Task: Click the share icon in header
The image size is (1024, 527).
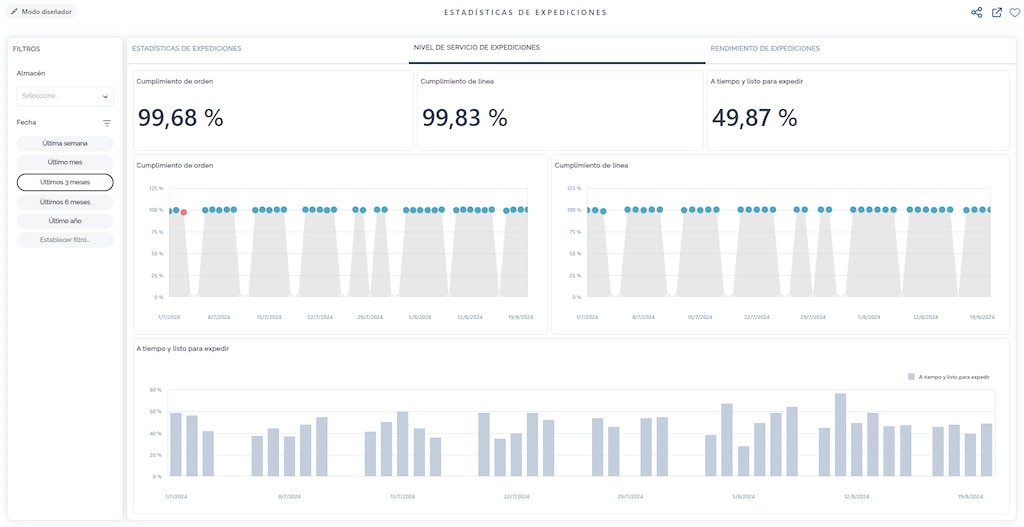Action: coord(976,13)
